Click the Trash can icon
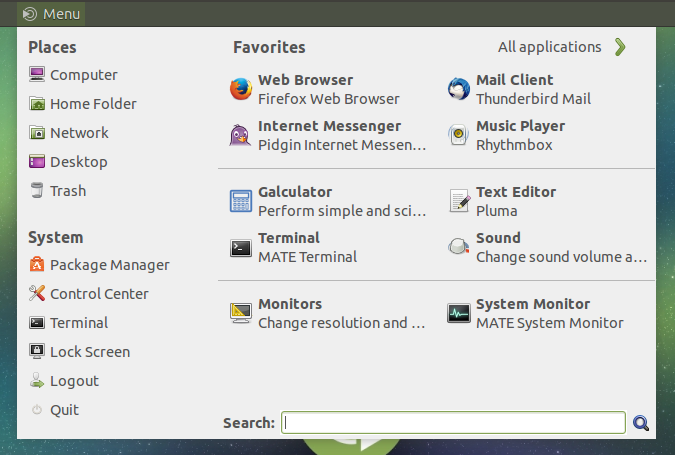 pyautogui.click(x=37, y=190)
